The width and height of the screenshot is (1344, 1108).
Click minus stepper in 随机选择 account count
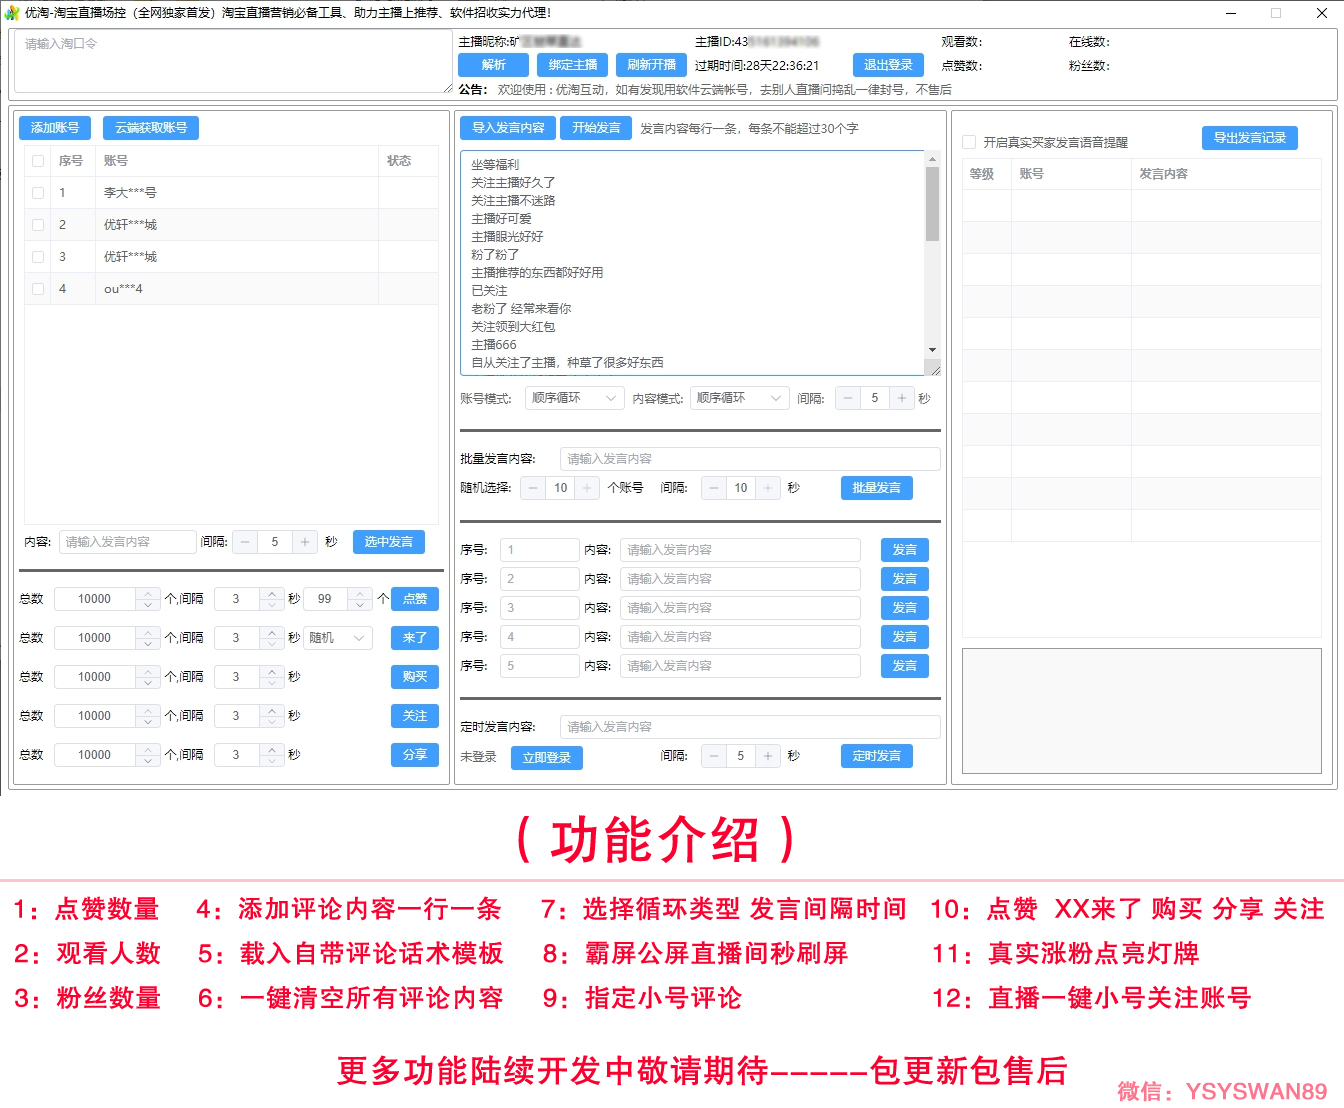point(533,488)
